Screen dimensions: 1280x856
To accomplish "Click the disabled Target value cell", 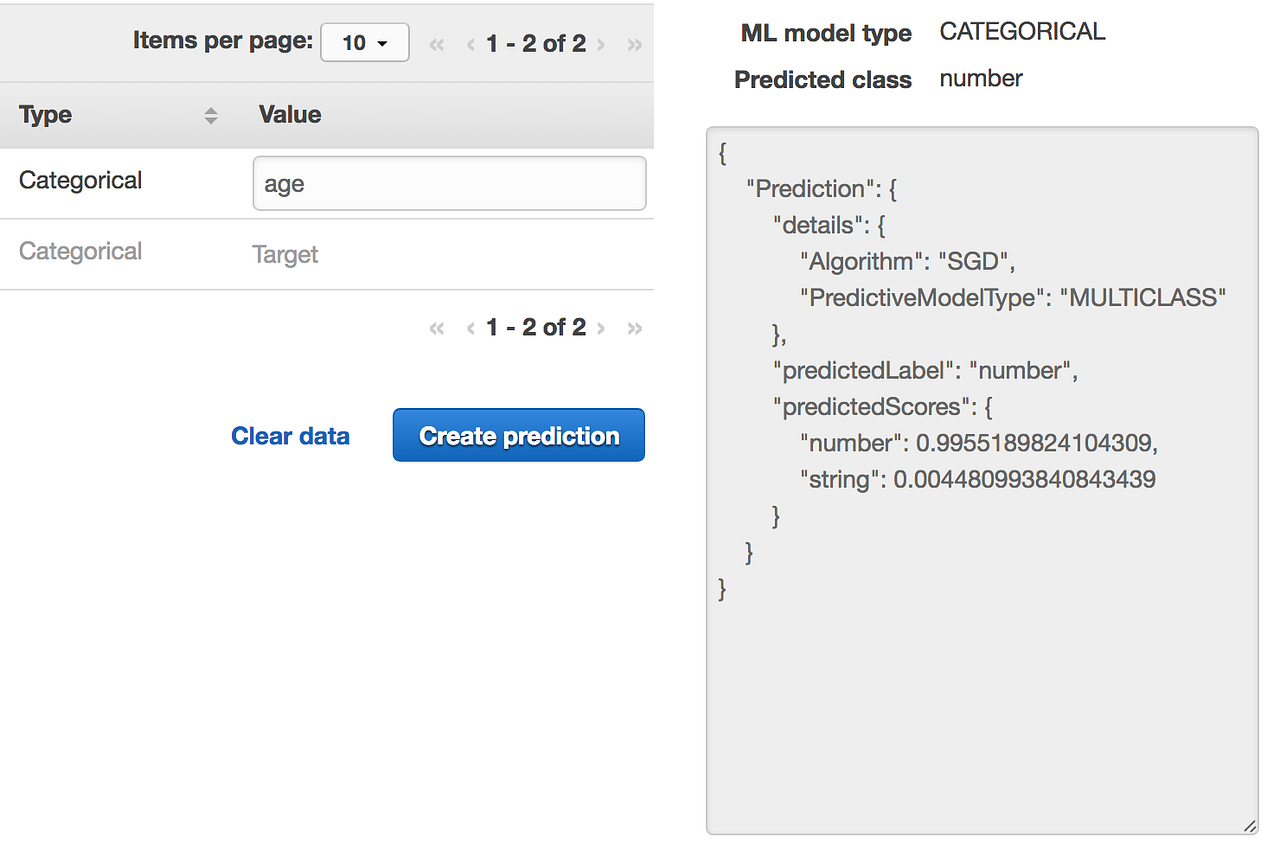I will coord(285,255).
